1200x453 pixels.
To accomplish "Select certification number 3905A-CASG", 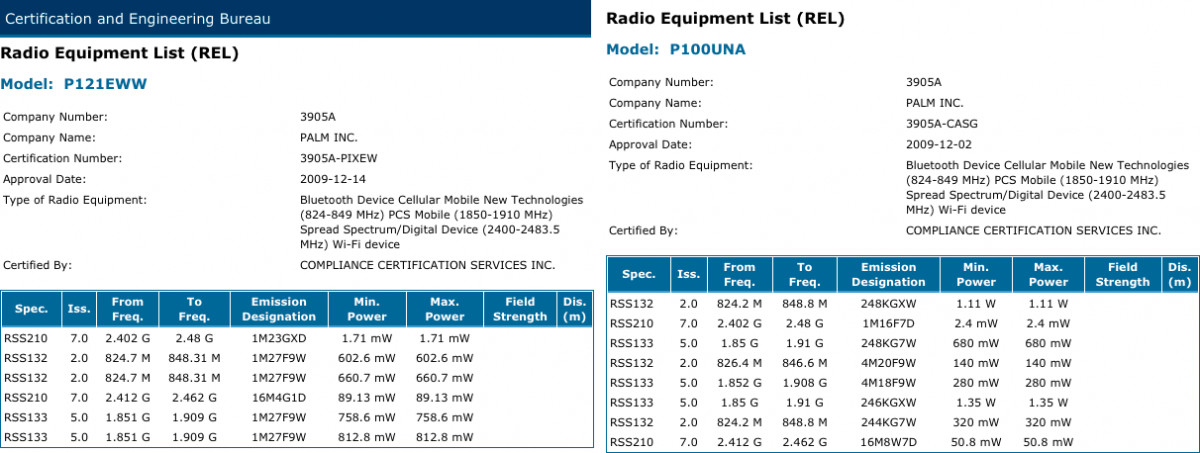I will coord(942,124).
